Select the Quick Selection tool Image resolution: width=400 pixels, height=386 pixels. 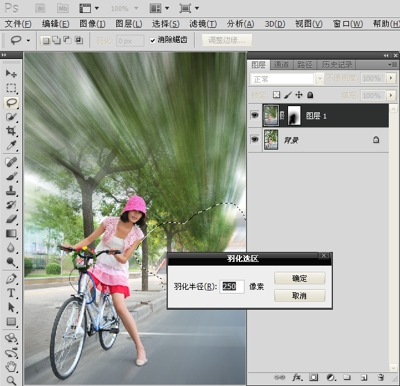pos(11,117)
